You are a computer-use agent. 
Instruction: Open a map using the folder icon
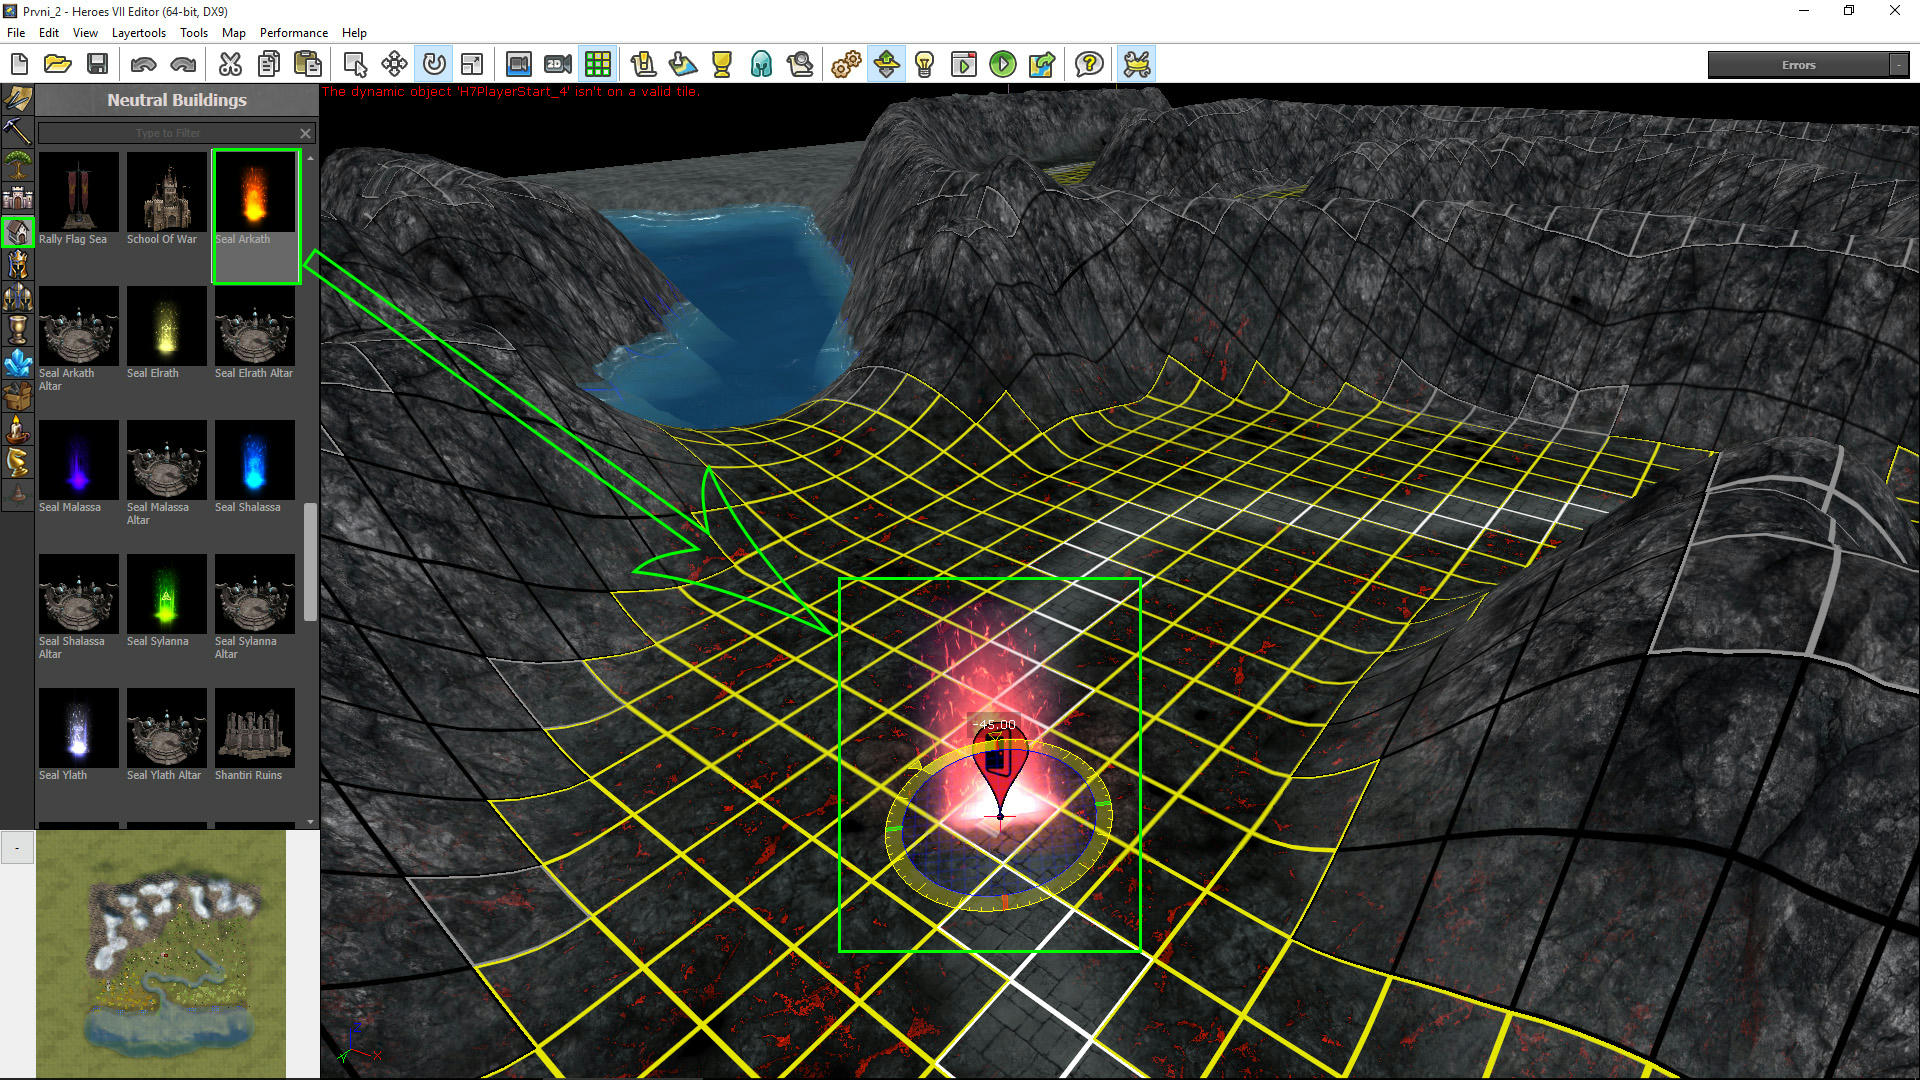click(58, 65)
